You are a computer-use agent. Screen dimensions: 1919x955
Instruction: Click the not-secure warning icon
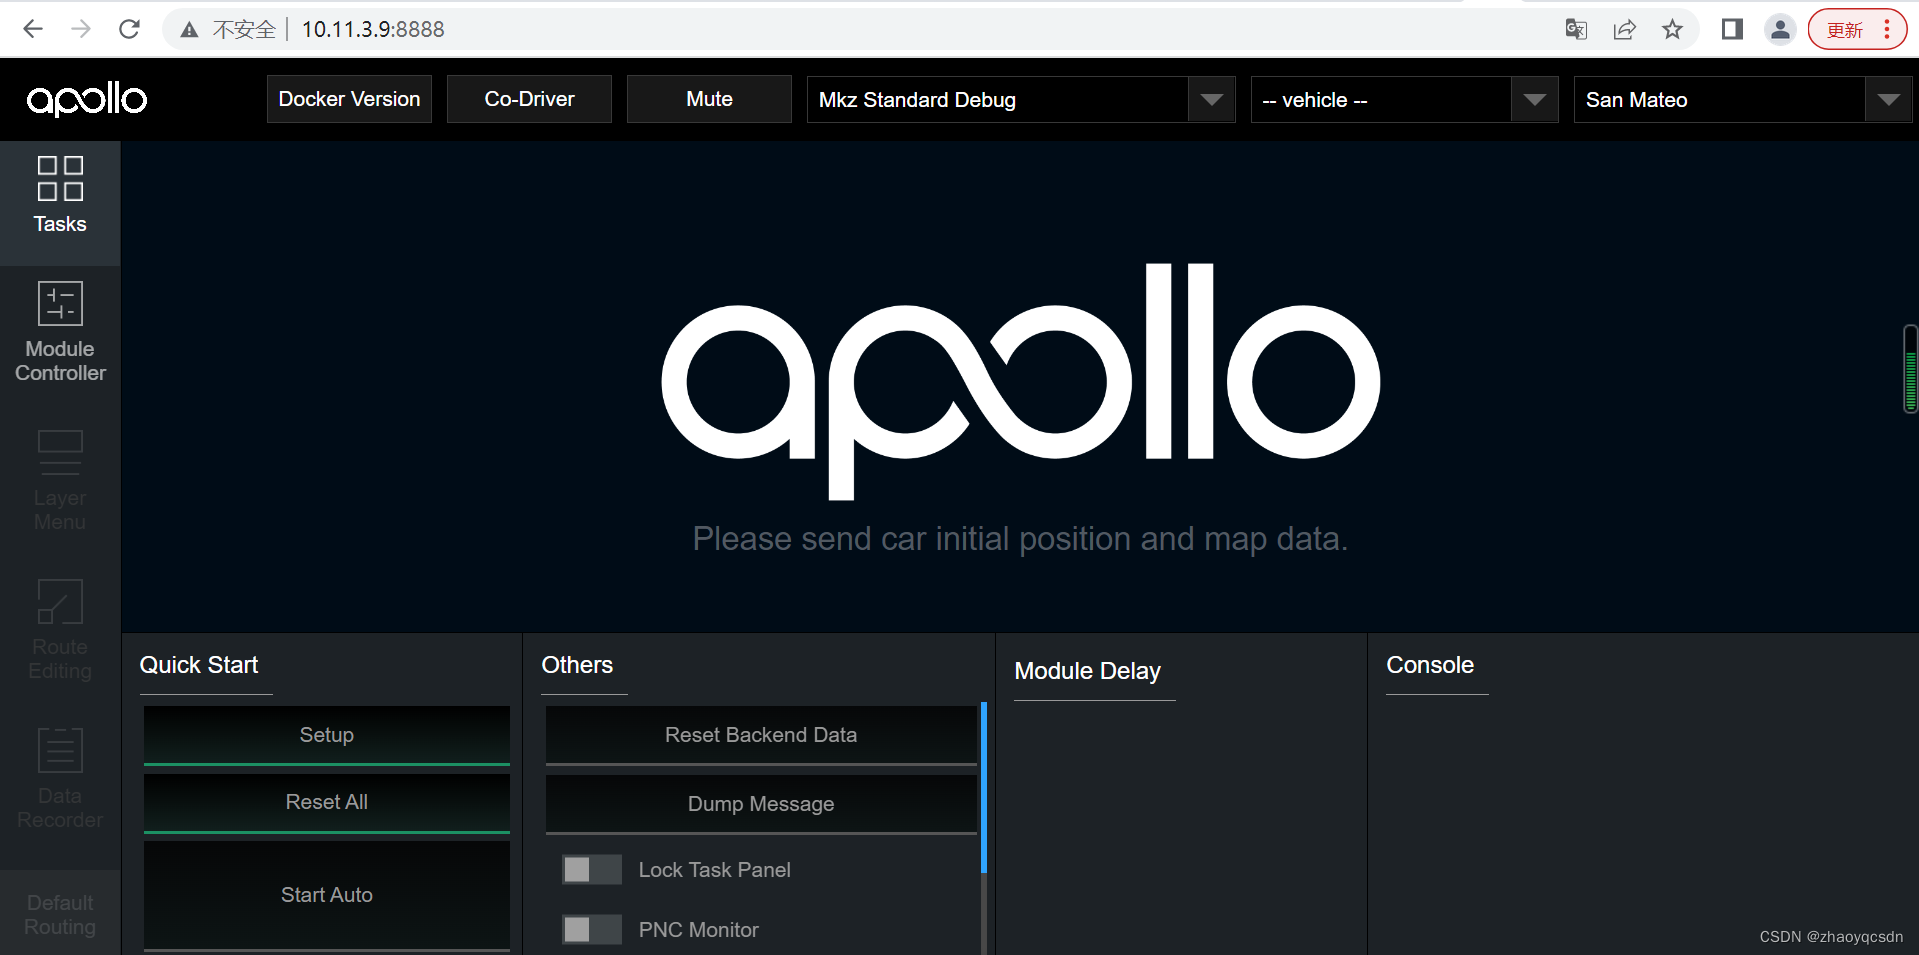tap(189, 30)
